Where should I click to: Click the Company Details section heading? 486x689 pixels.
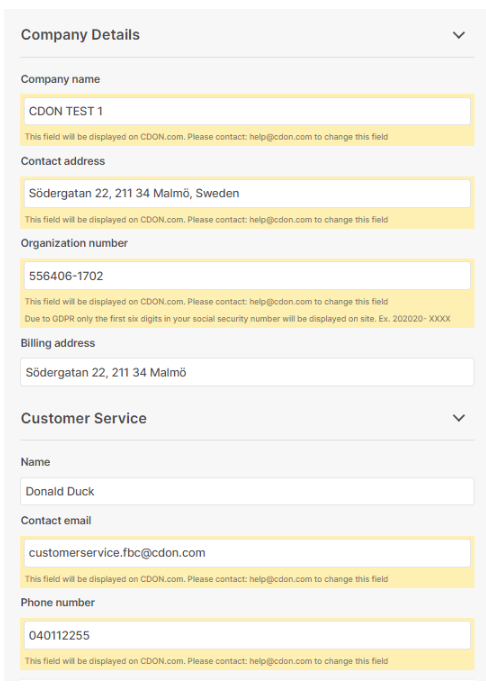coord(80,35)
